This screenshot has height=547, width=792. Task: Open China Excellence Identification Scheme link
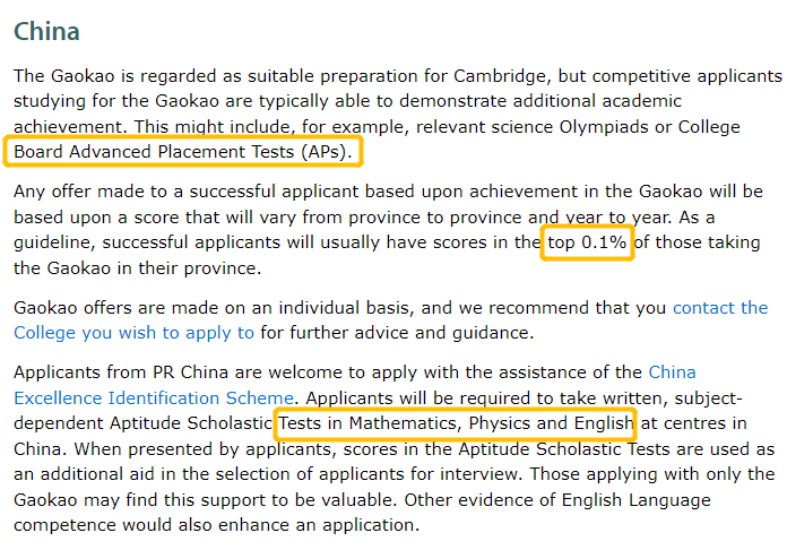coord(672,372)
